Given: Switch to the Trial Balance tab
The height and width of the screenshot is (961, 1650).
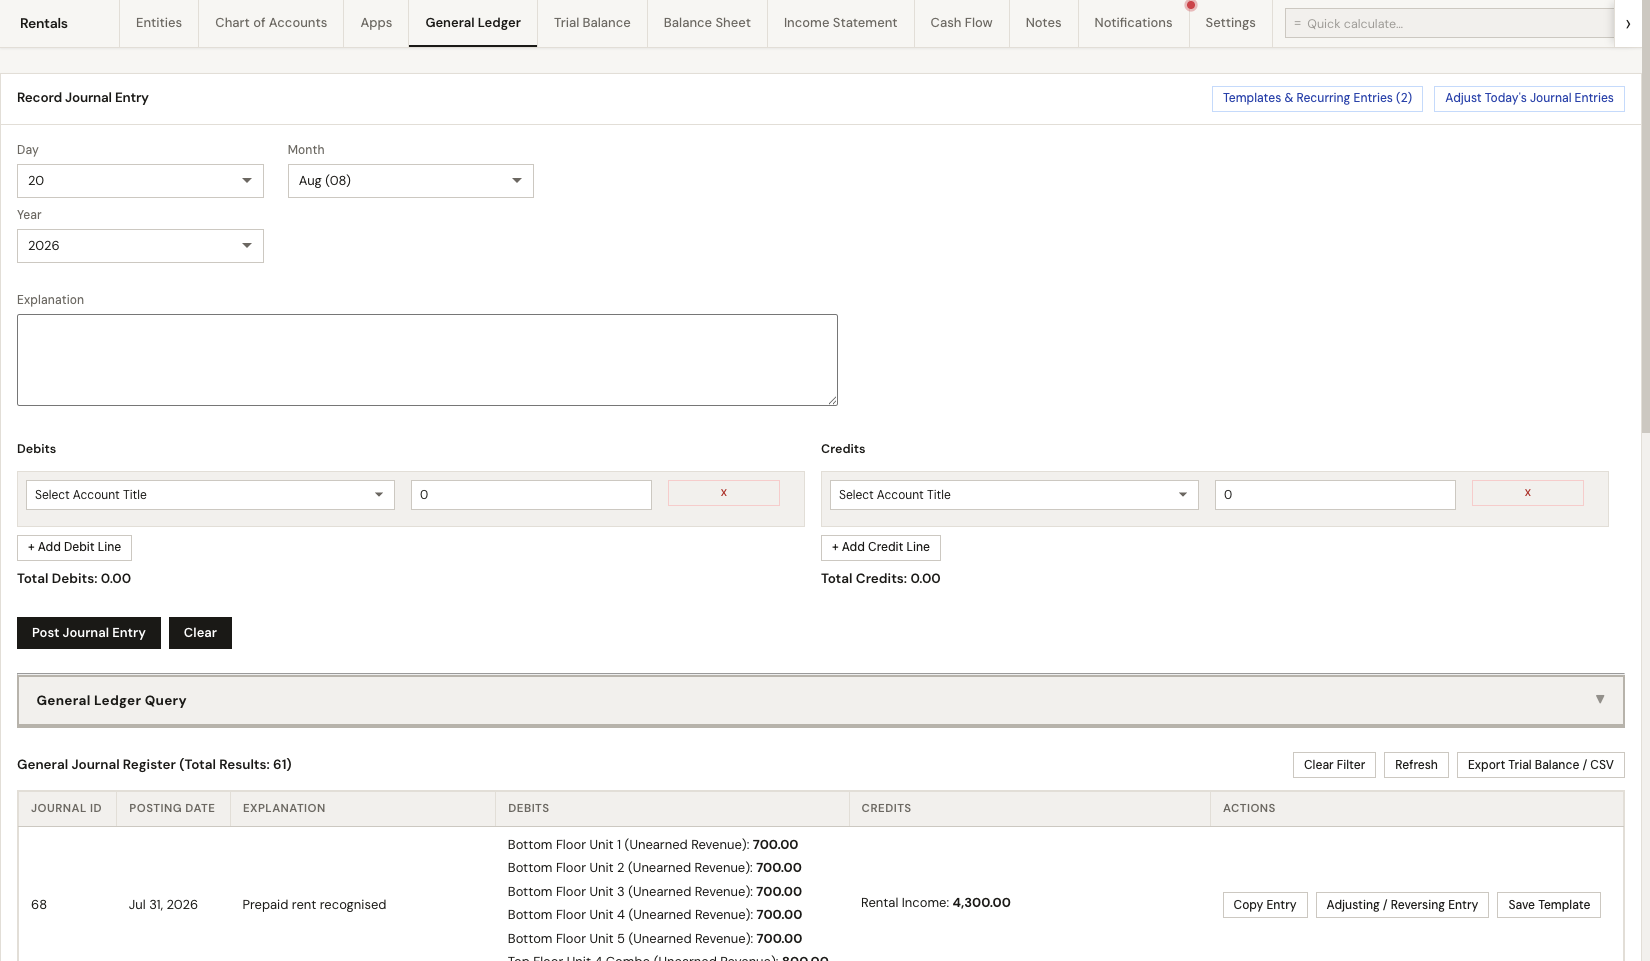Looking at the screenshot, I should pos(592,23).
